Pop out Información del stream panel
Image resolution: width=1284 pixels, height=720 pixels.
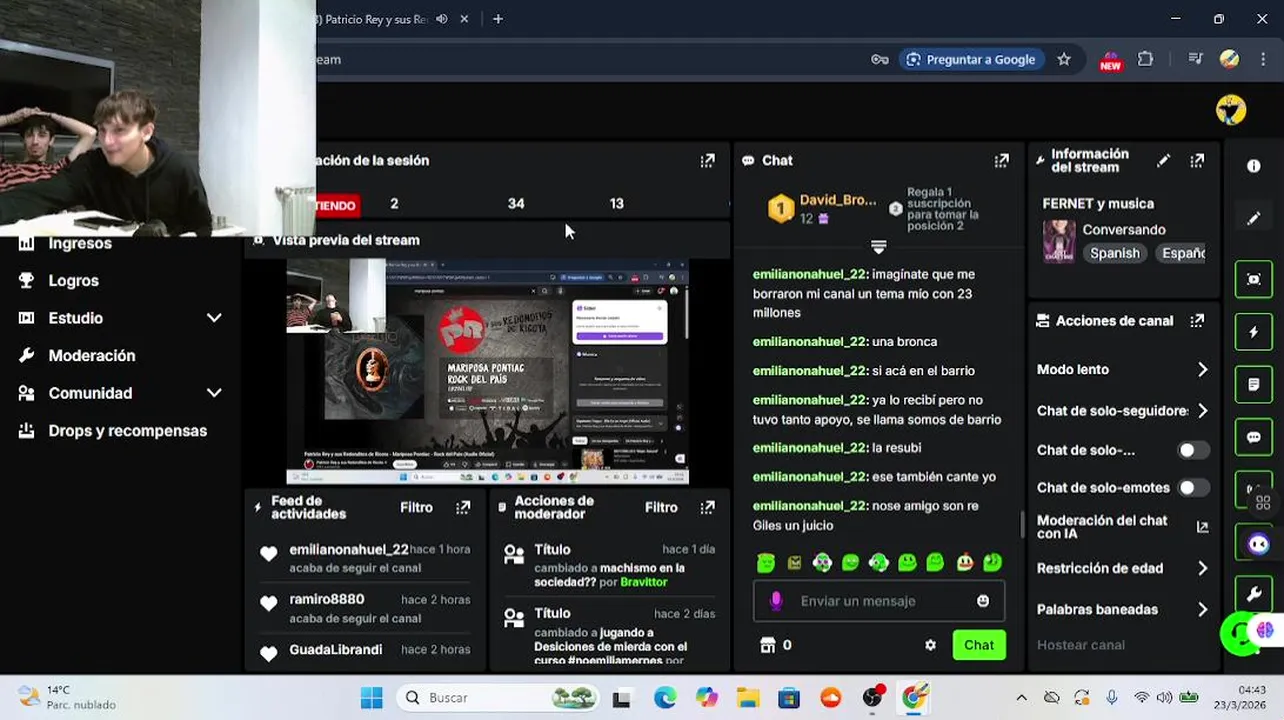1197,160
